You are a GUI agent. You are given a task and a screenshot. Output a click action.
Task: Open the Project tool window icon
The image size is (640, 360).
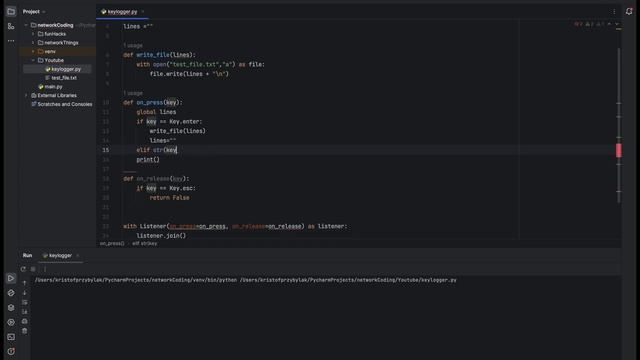point(11,11)
